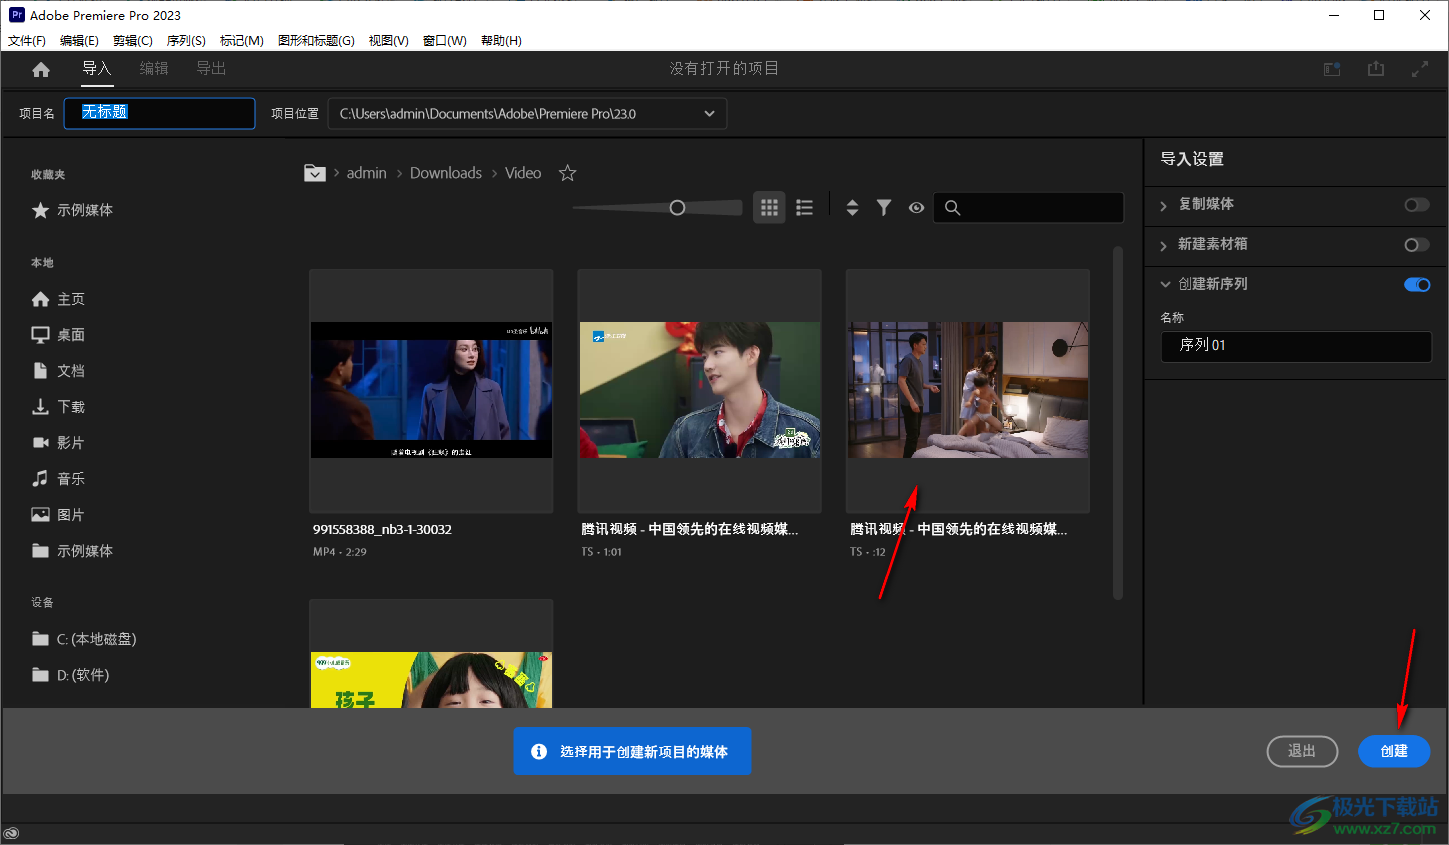
Task: Toggle 复制媒体 switch
Action: coord(1417,204)
